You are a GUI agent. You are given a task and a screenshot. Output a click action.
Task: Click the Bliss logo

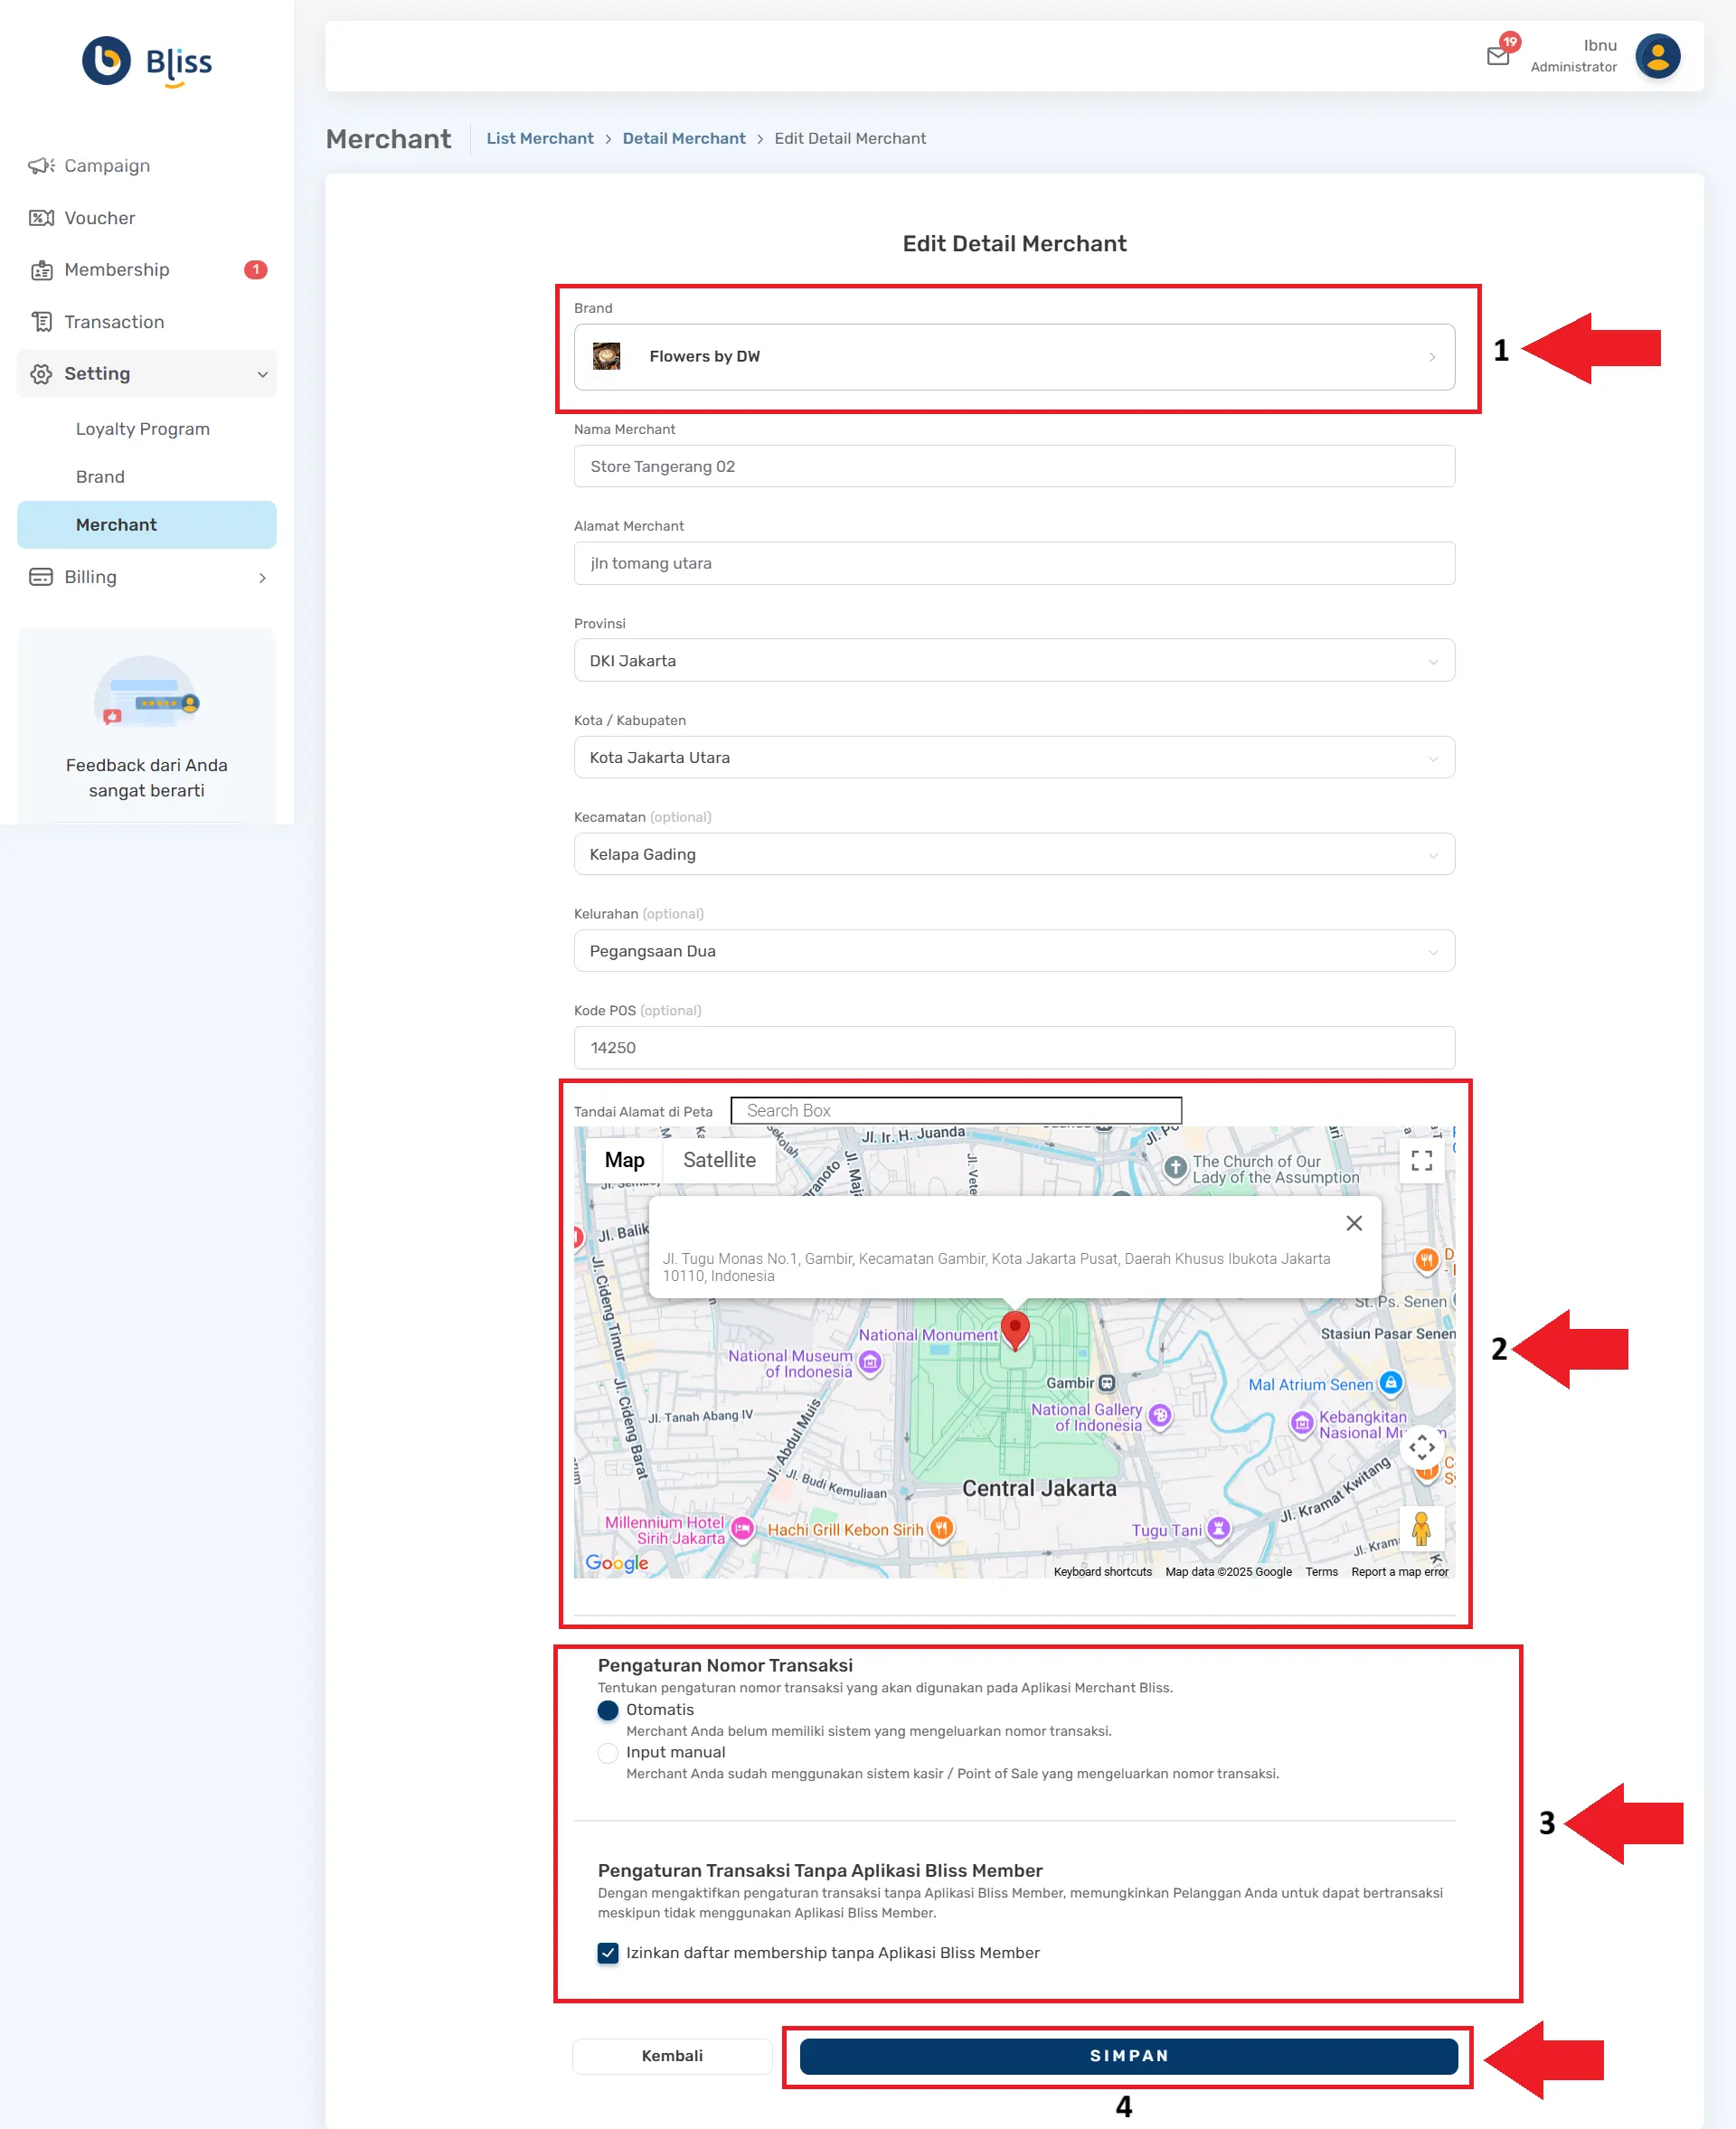point(147,62)
